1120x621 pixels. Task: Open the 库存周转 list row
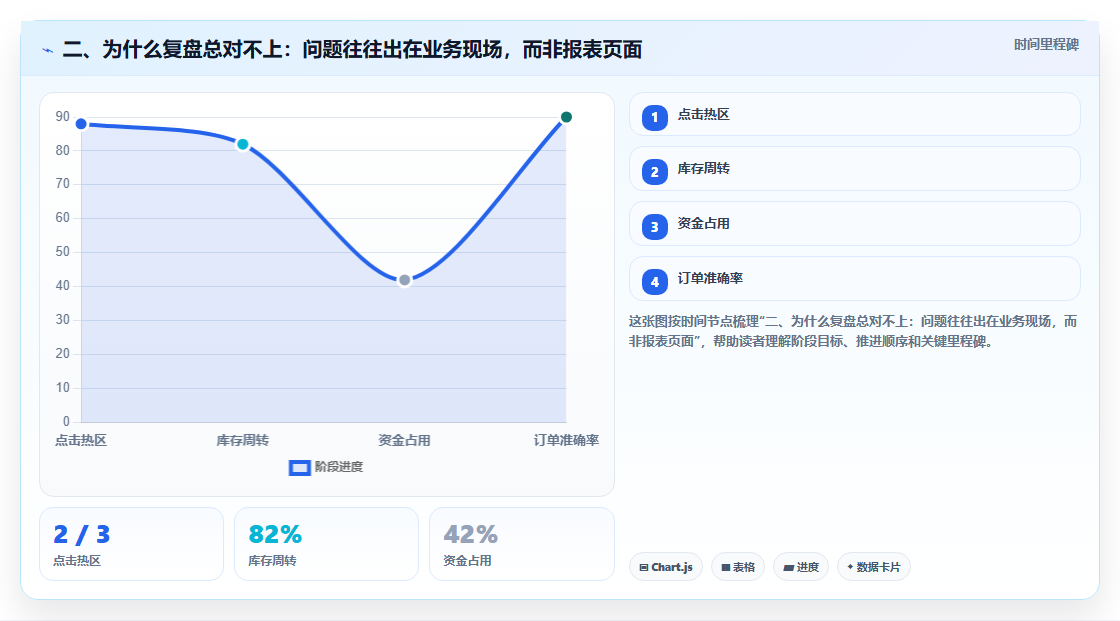pyautogui.click(x=854, y=169)
